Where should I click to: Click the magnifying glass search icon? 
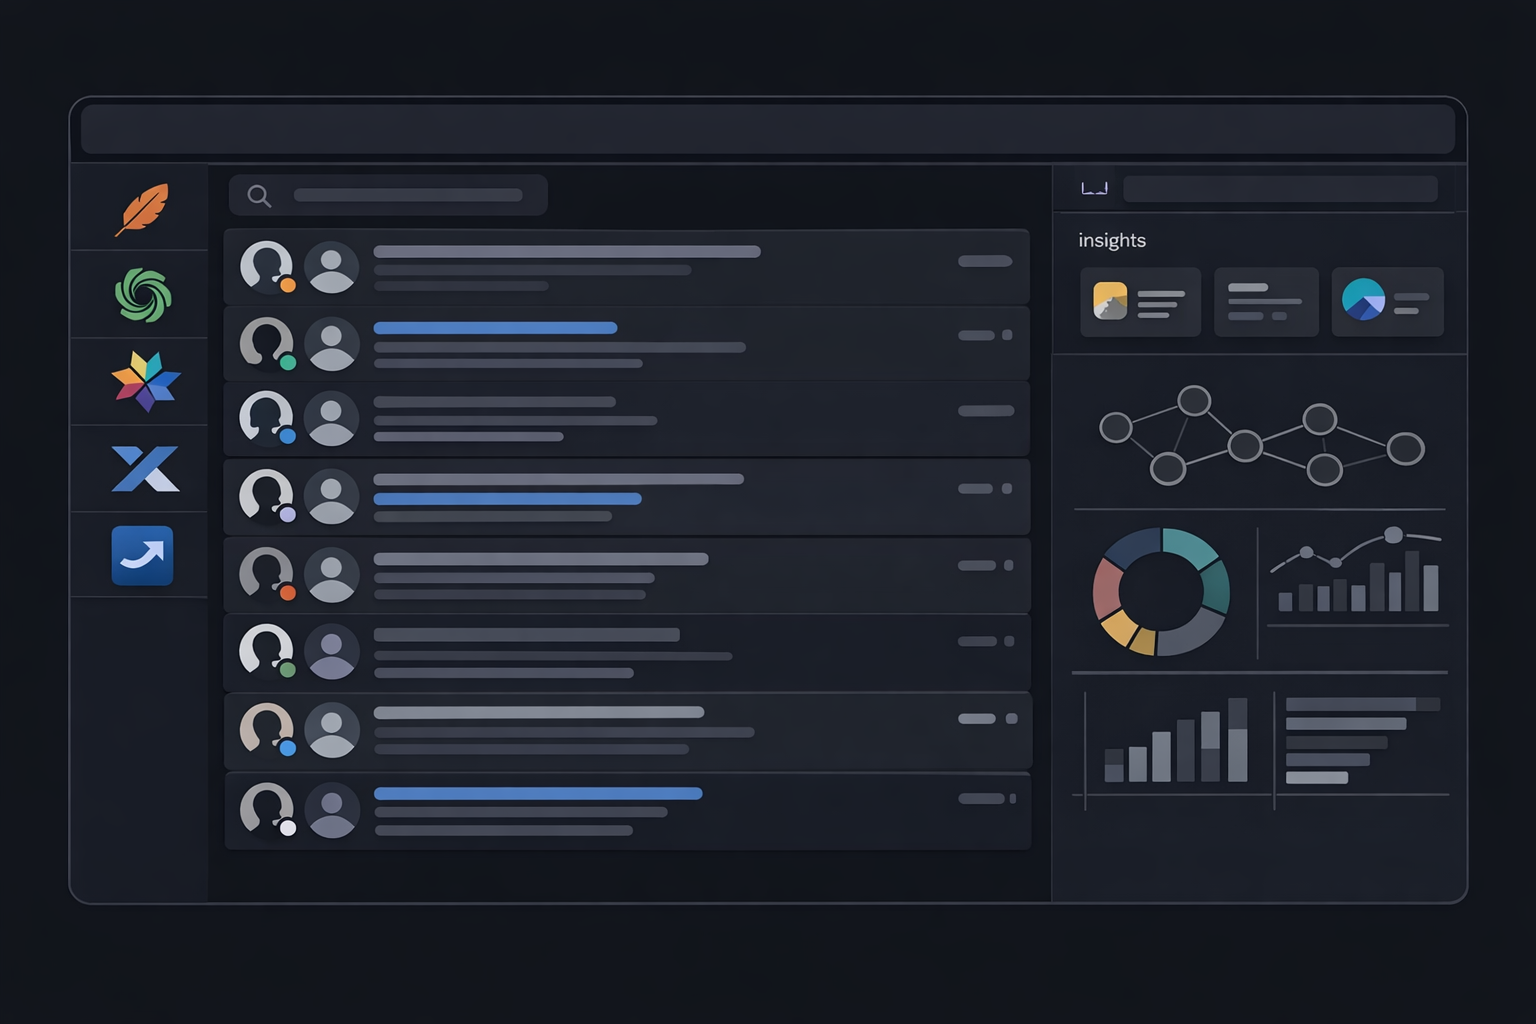[x=259, y=196]
